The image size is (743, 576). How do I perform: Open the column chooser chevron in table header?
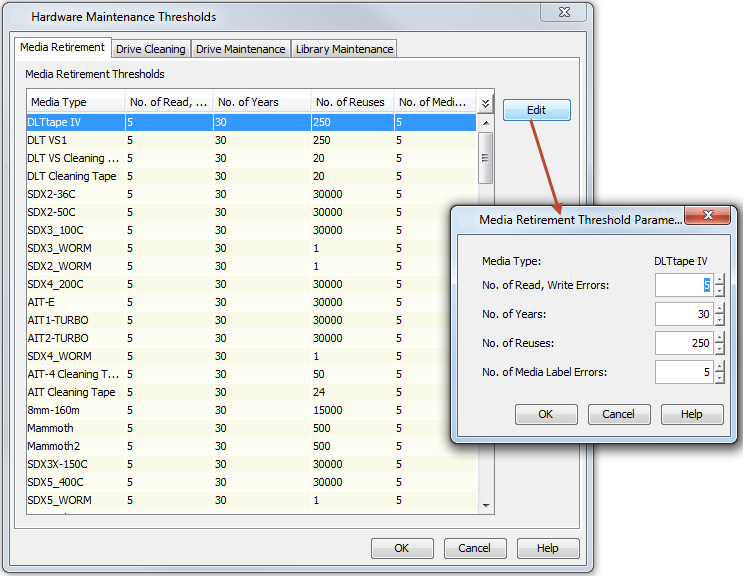tap(486, 102)
